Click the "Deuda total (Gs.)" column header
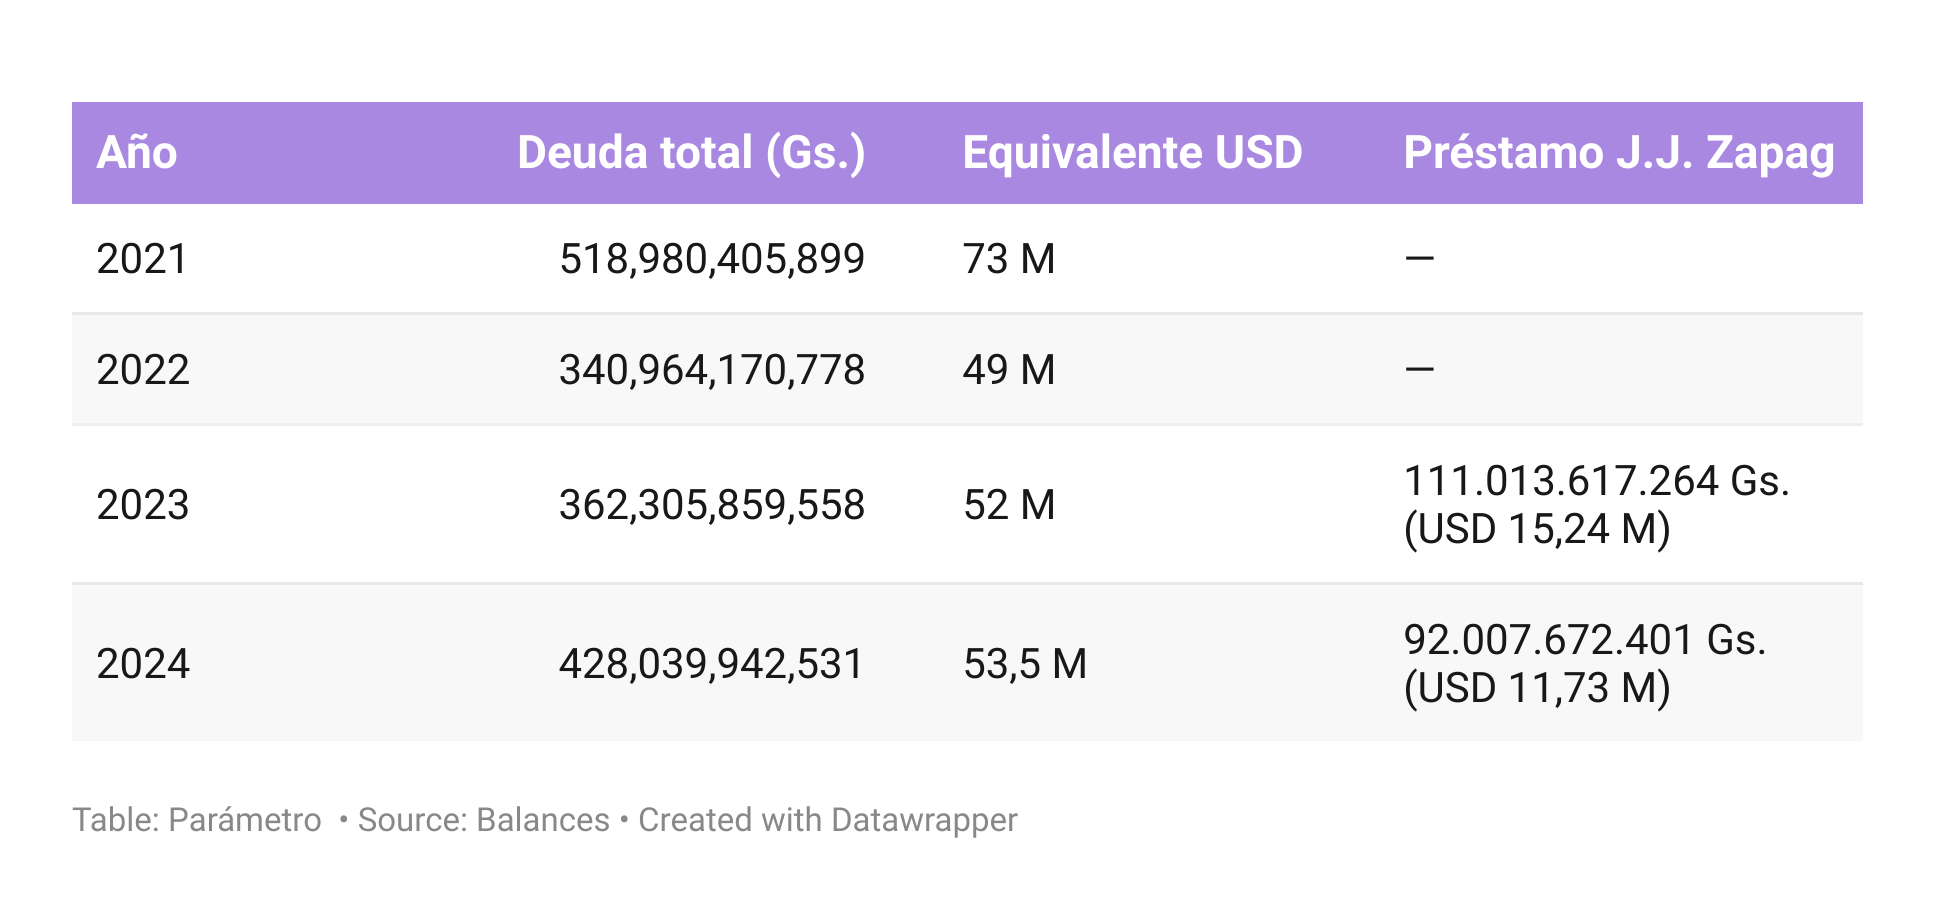Image resolution: width=1935 pixels, height=912 pixels. [691, 153]
